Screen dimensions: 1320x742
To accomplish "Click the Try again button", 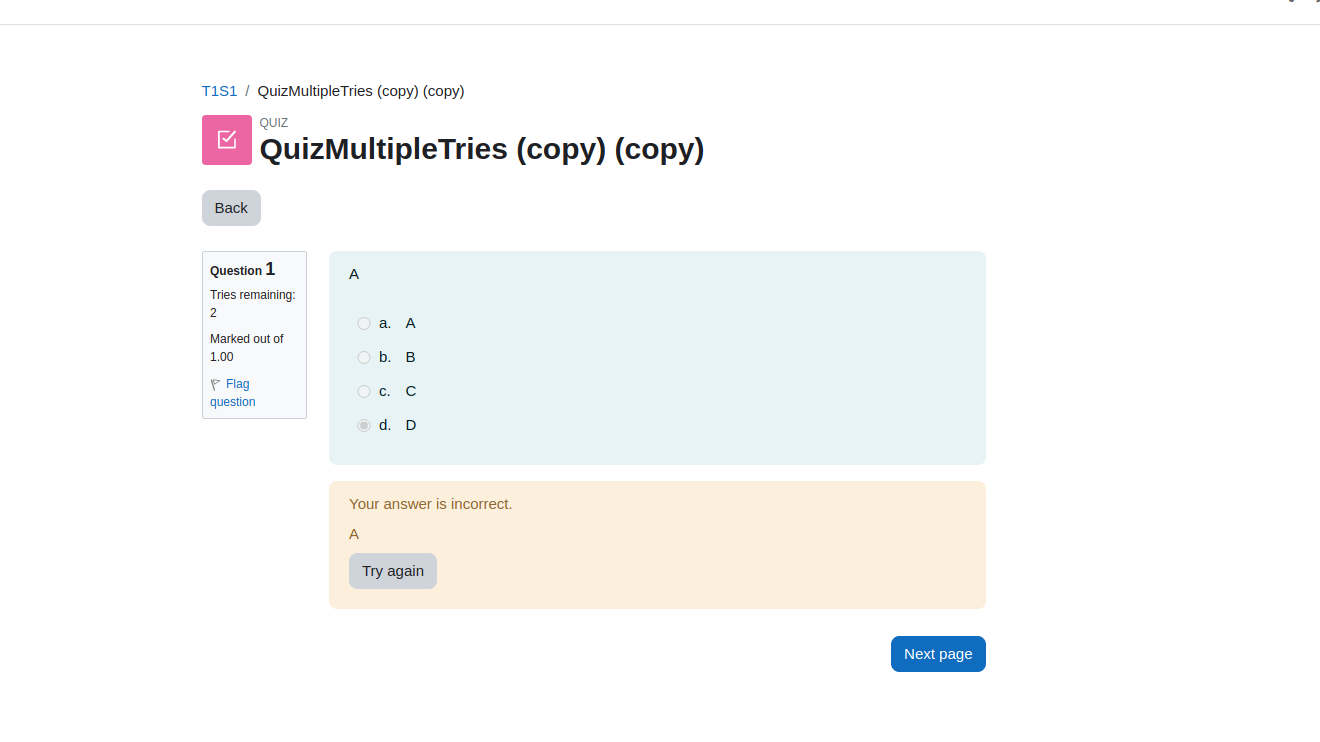I will pyautogui.click(x=393, y=571).
